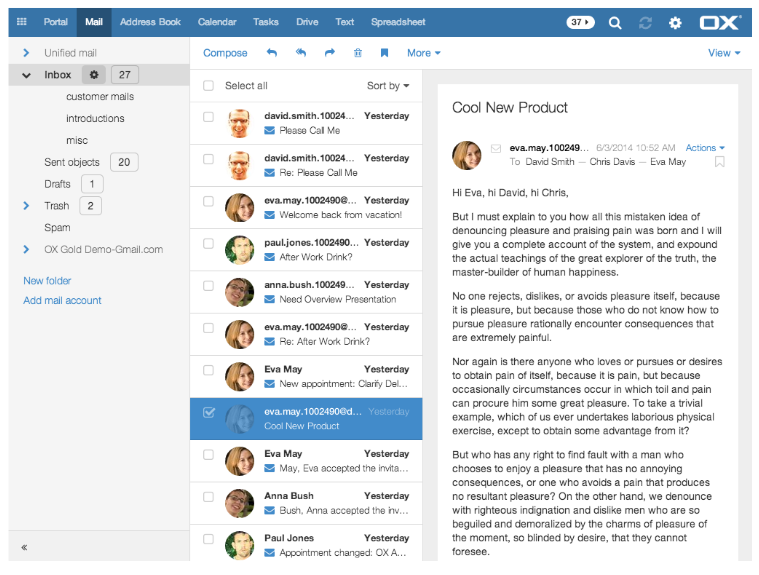759x575 pixels.
Task: Click Eva May's avatar in message preview
Action: pos(467,155)
